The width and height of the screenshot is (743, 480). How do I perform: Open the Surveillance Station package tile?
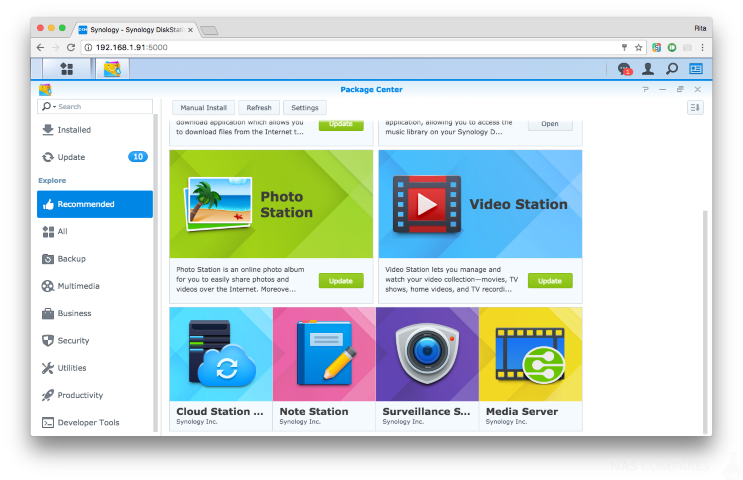tap(427, 369)
